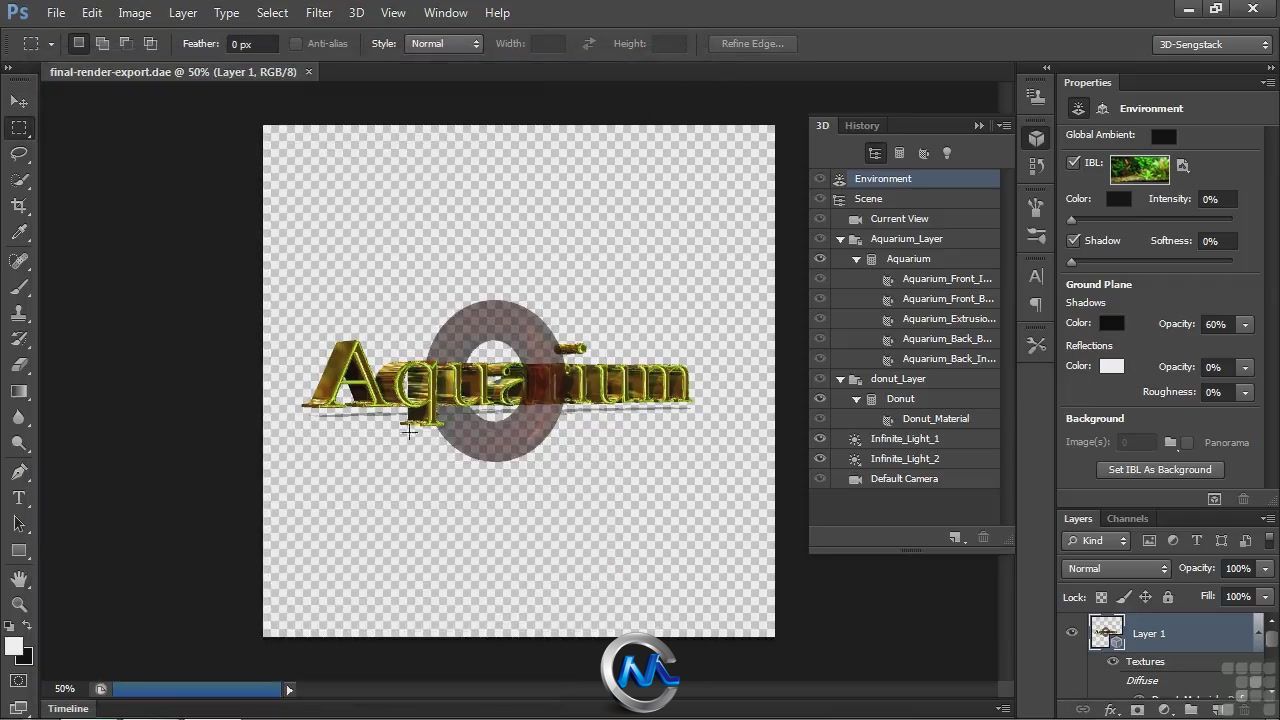Viewport: 1280px width, 720px height.
Task: Switch to the Channels tab
Action: point(1127,519)
